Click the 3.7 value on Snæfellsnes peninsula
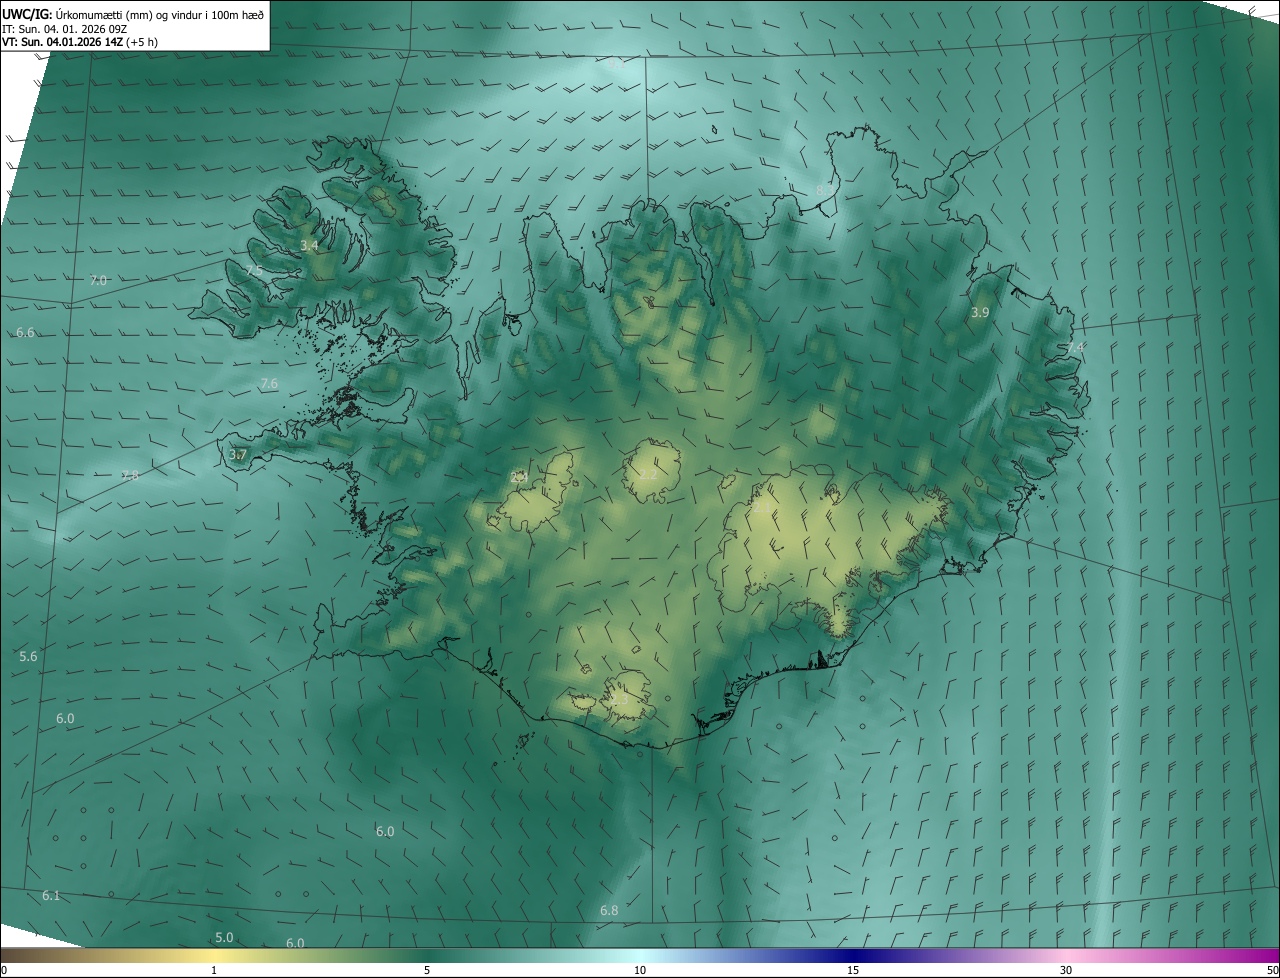The width and height of the screenshot is (1280, 978). pyautogui.click(x=238, y=455)
